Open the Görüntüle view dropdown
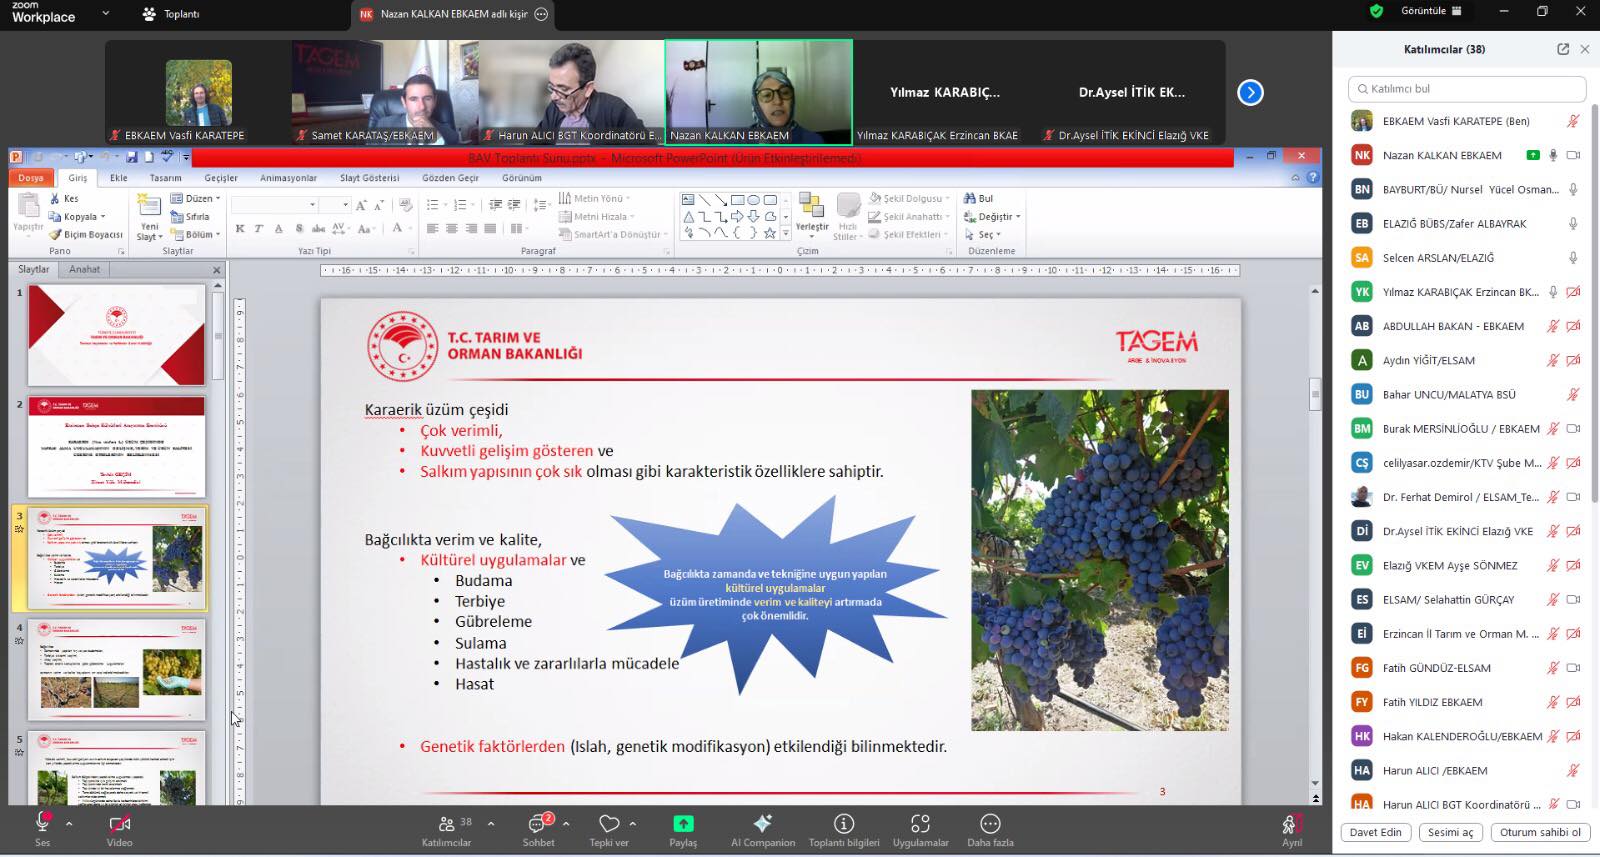Image resolution: width=1600 pixels, height=857 pixels. tap(1431, 11)
